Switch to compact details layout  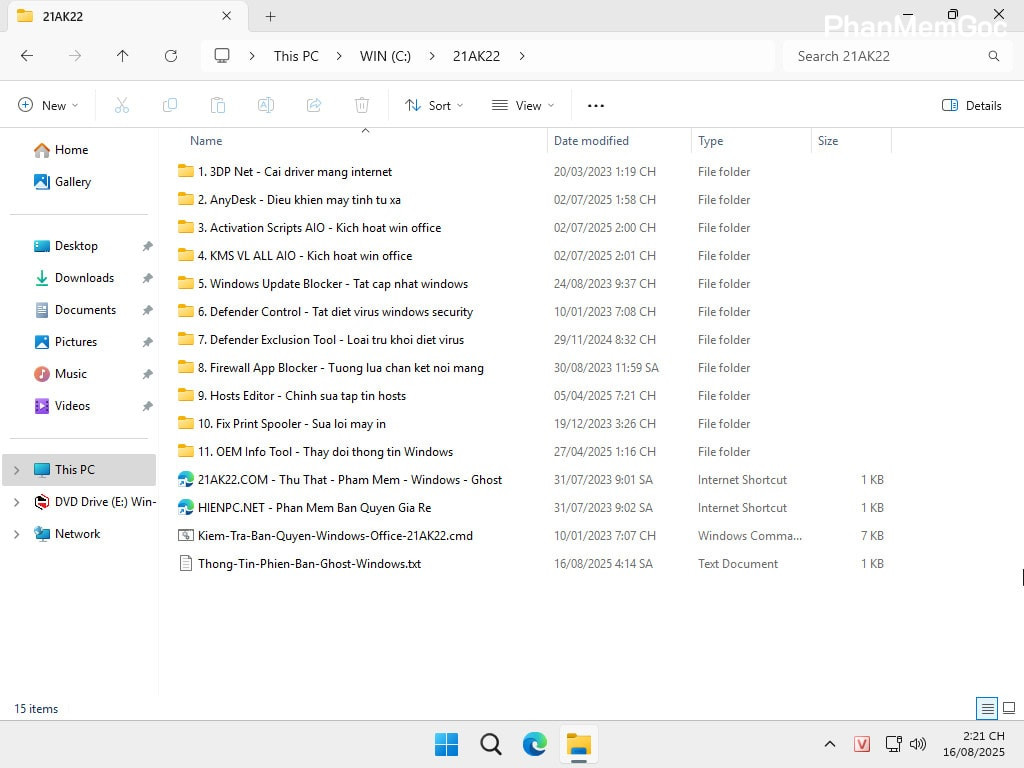pyautogui.click(x=988, y=708)
